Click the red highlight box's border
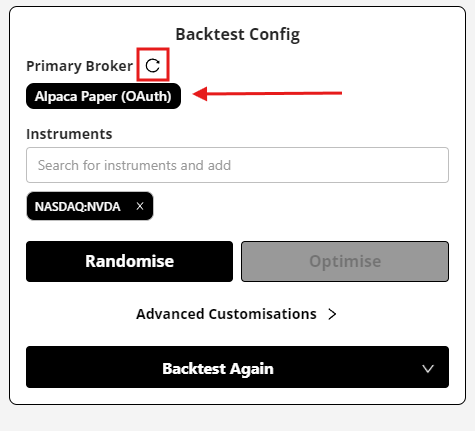The height and width of the screenshot is (431, 475). [x=153, y=49]
